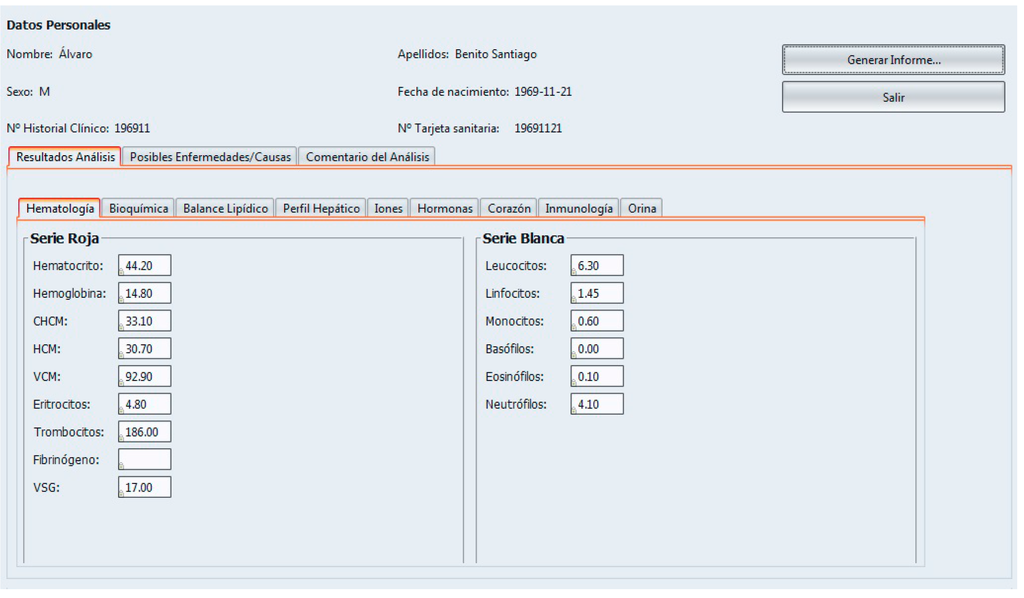Switch to Posibles Enfermedades/Causas tab

click(x=210, y=157)
